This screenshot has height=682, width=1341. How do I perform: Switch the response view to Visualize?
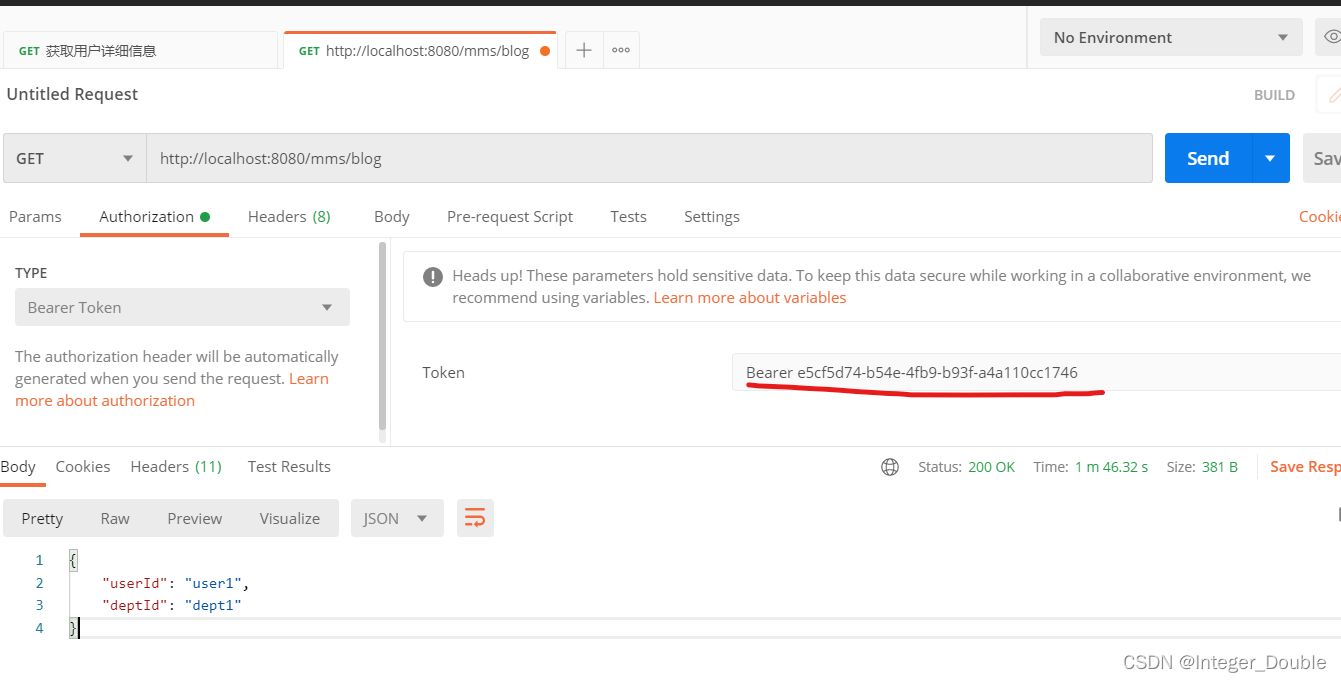point(289,518)
